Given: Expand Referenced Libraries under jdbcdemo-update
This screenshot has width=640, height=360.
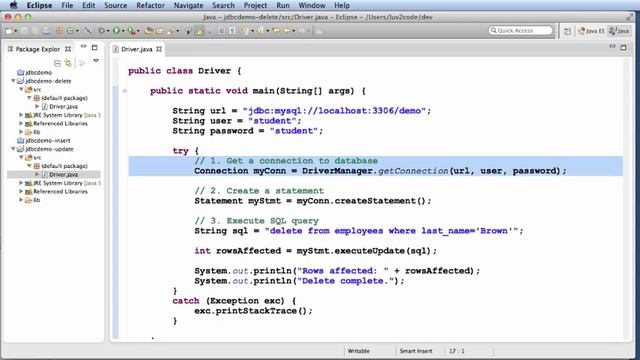Looking at the screenshot, I should 21,191.
